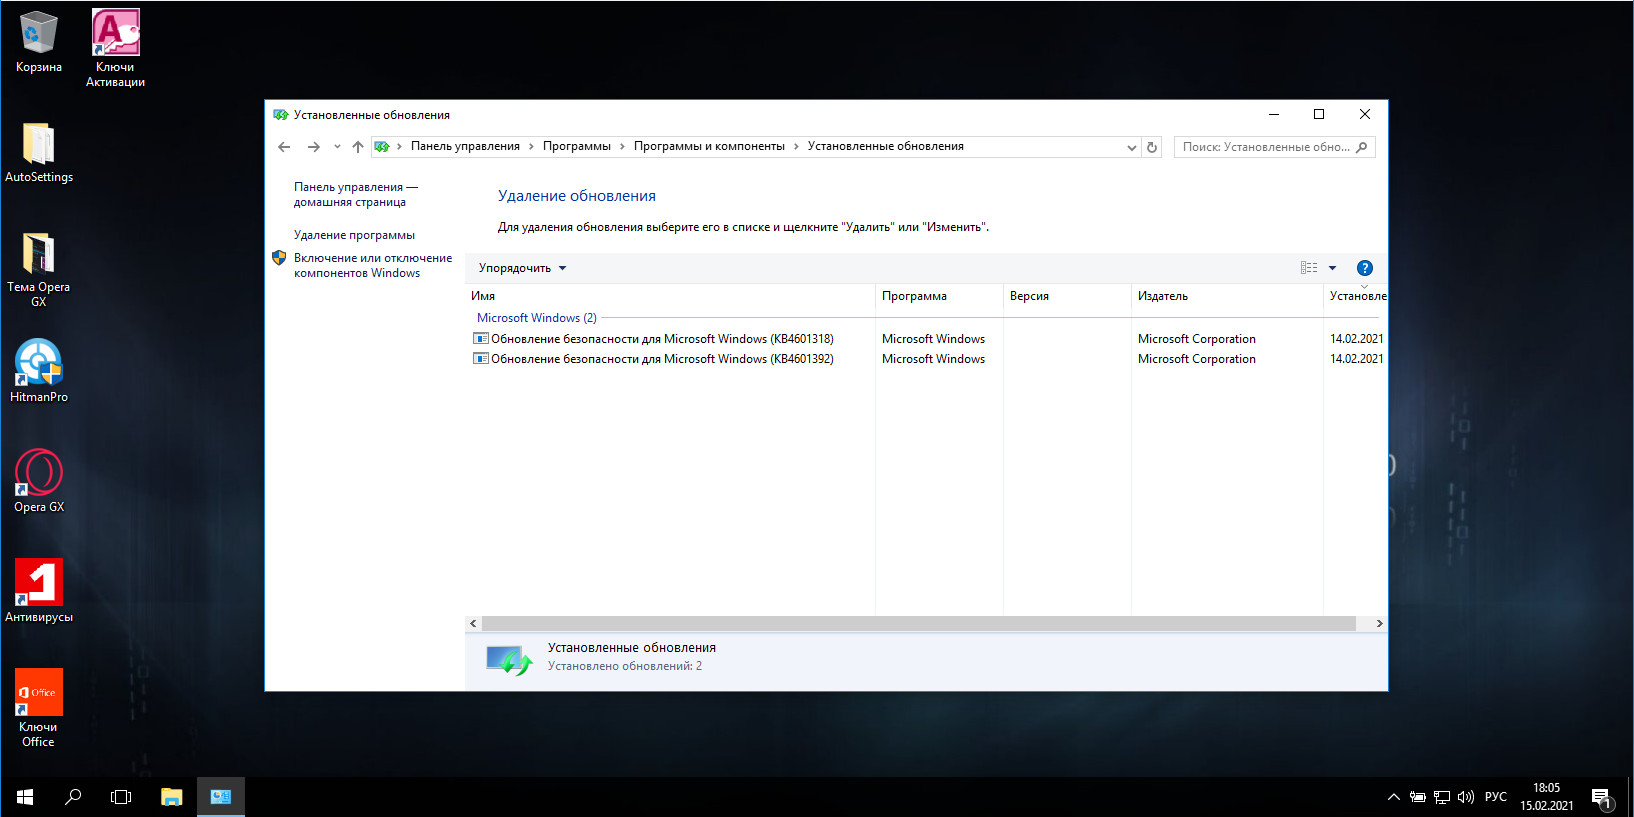The width and height of the screenshot is (1634, 817).
Task: Click the view layout icon
Action: (1308, 268)
